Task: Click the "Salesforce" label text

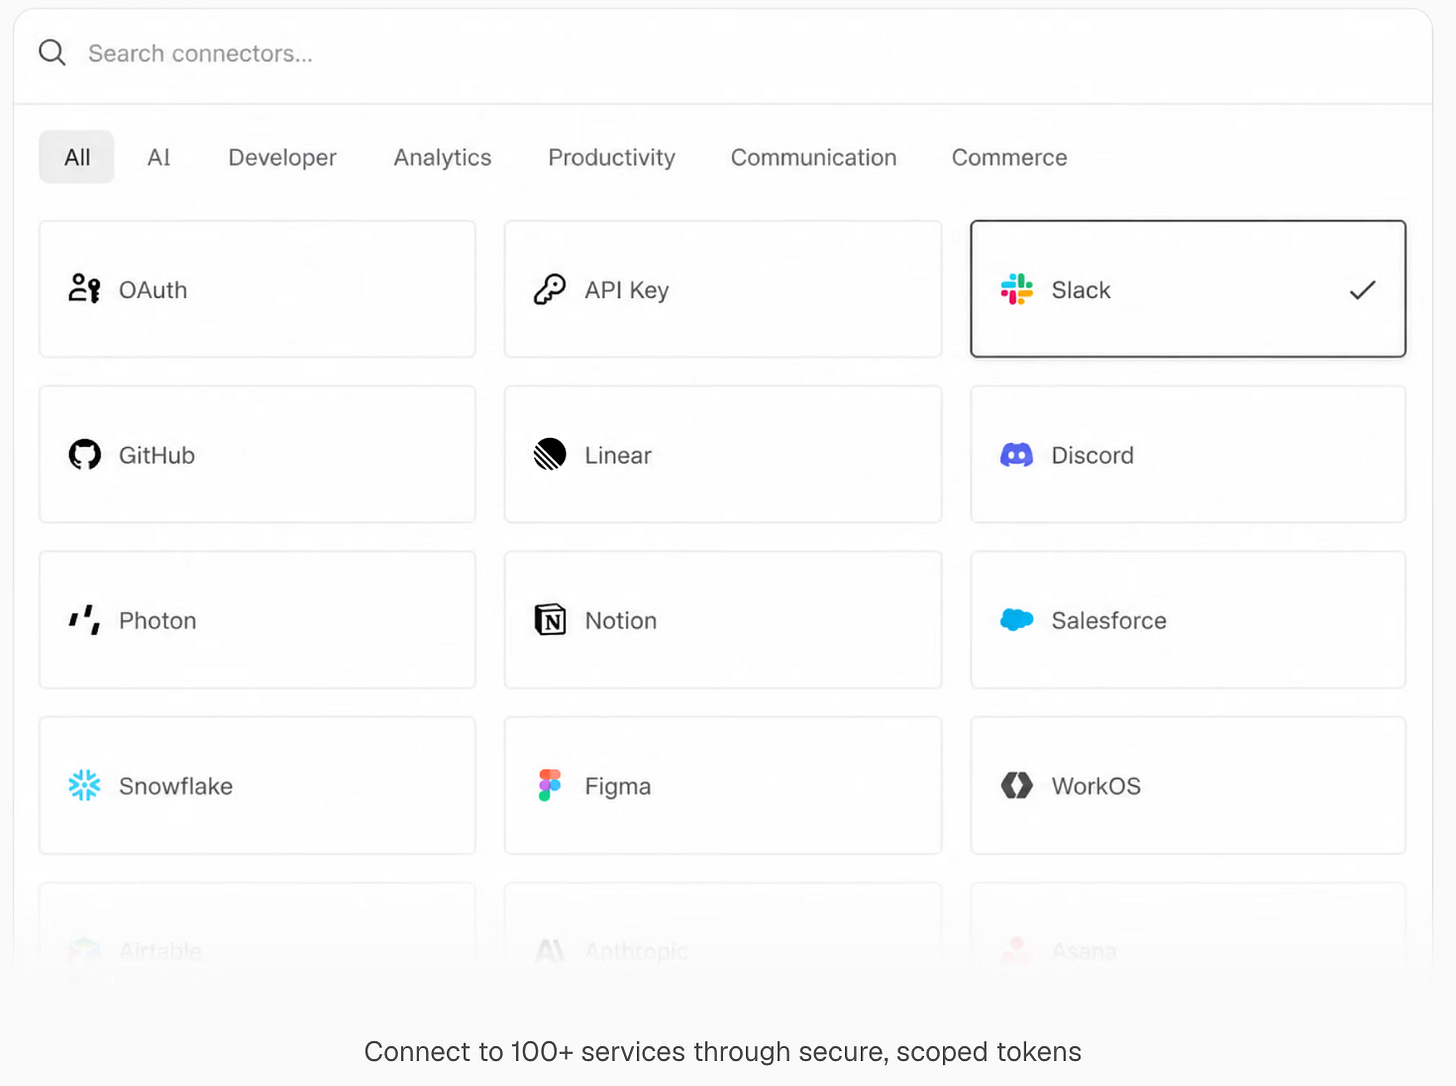Action: (1109, 620)
